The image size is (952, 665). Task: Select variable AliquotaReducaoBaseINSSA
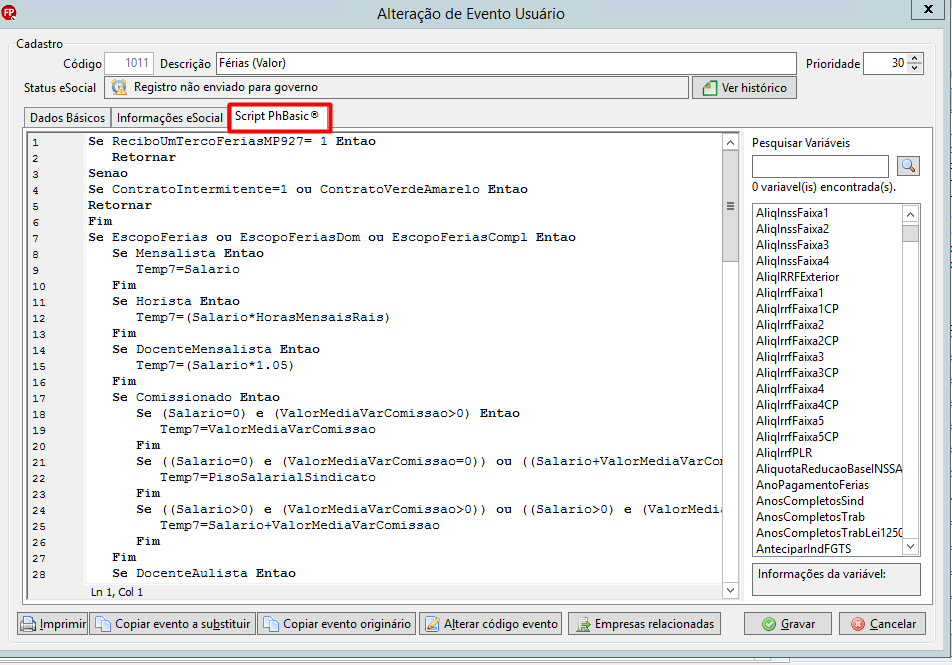tap(829, 469)
